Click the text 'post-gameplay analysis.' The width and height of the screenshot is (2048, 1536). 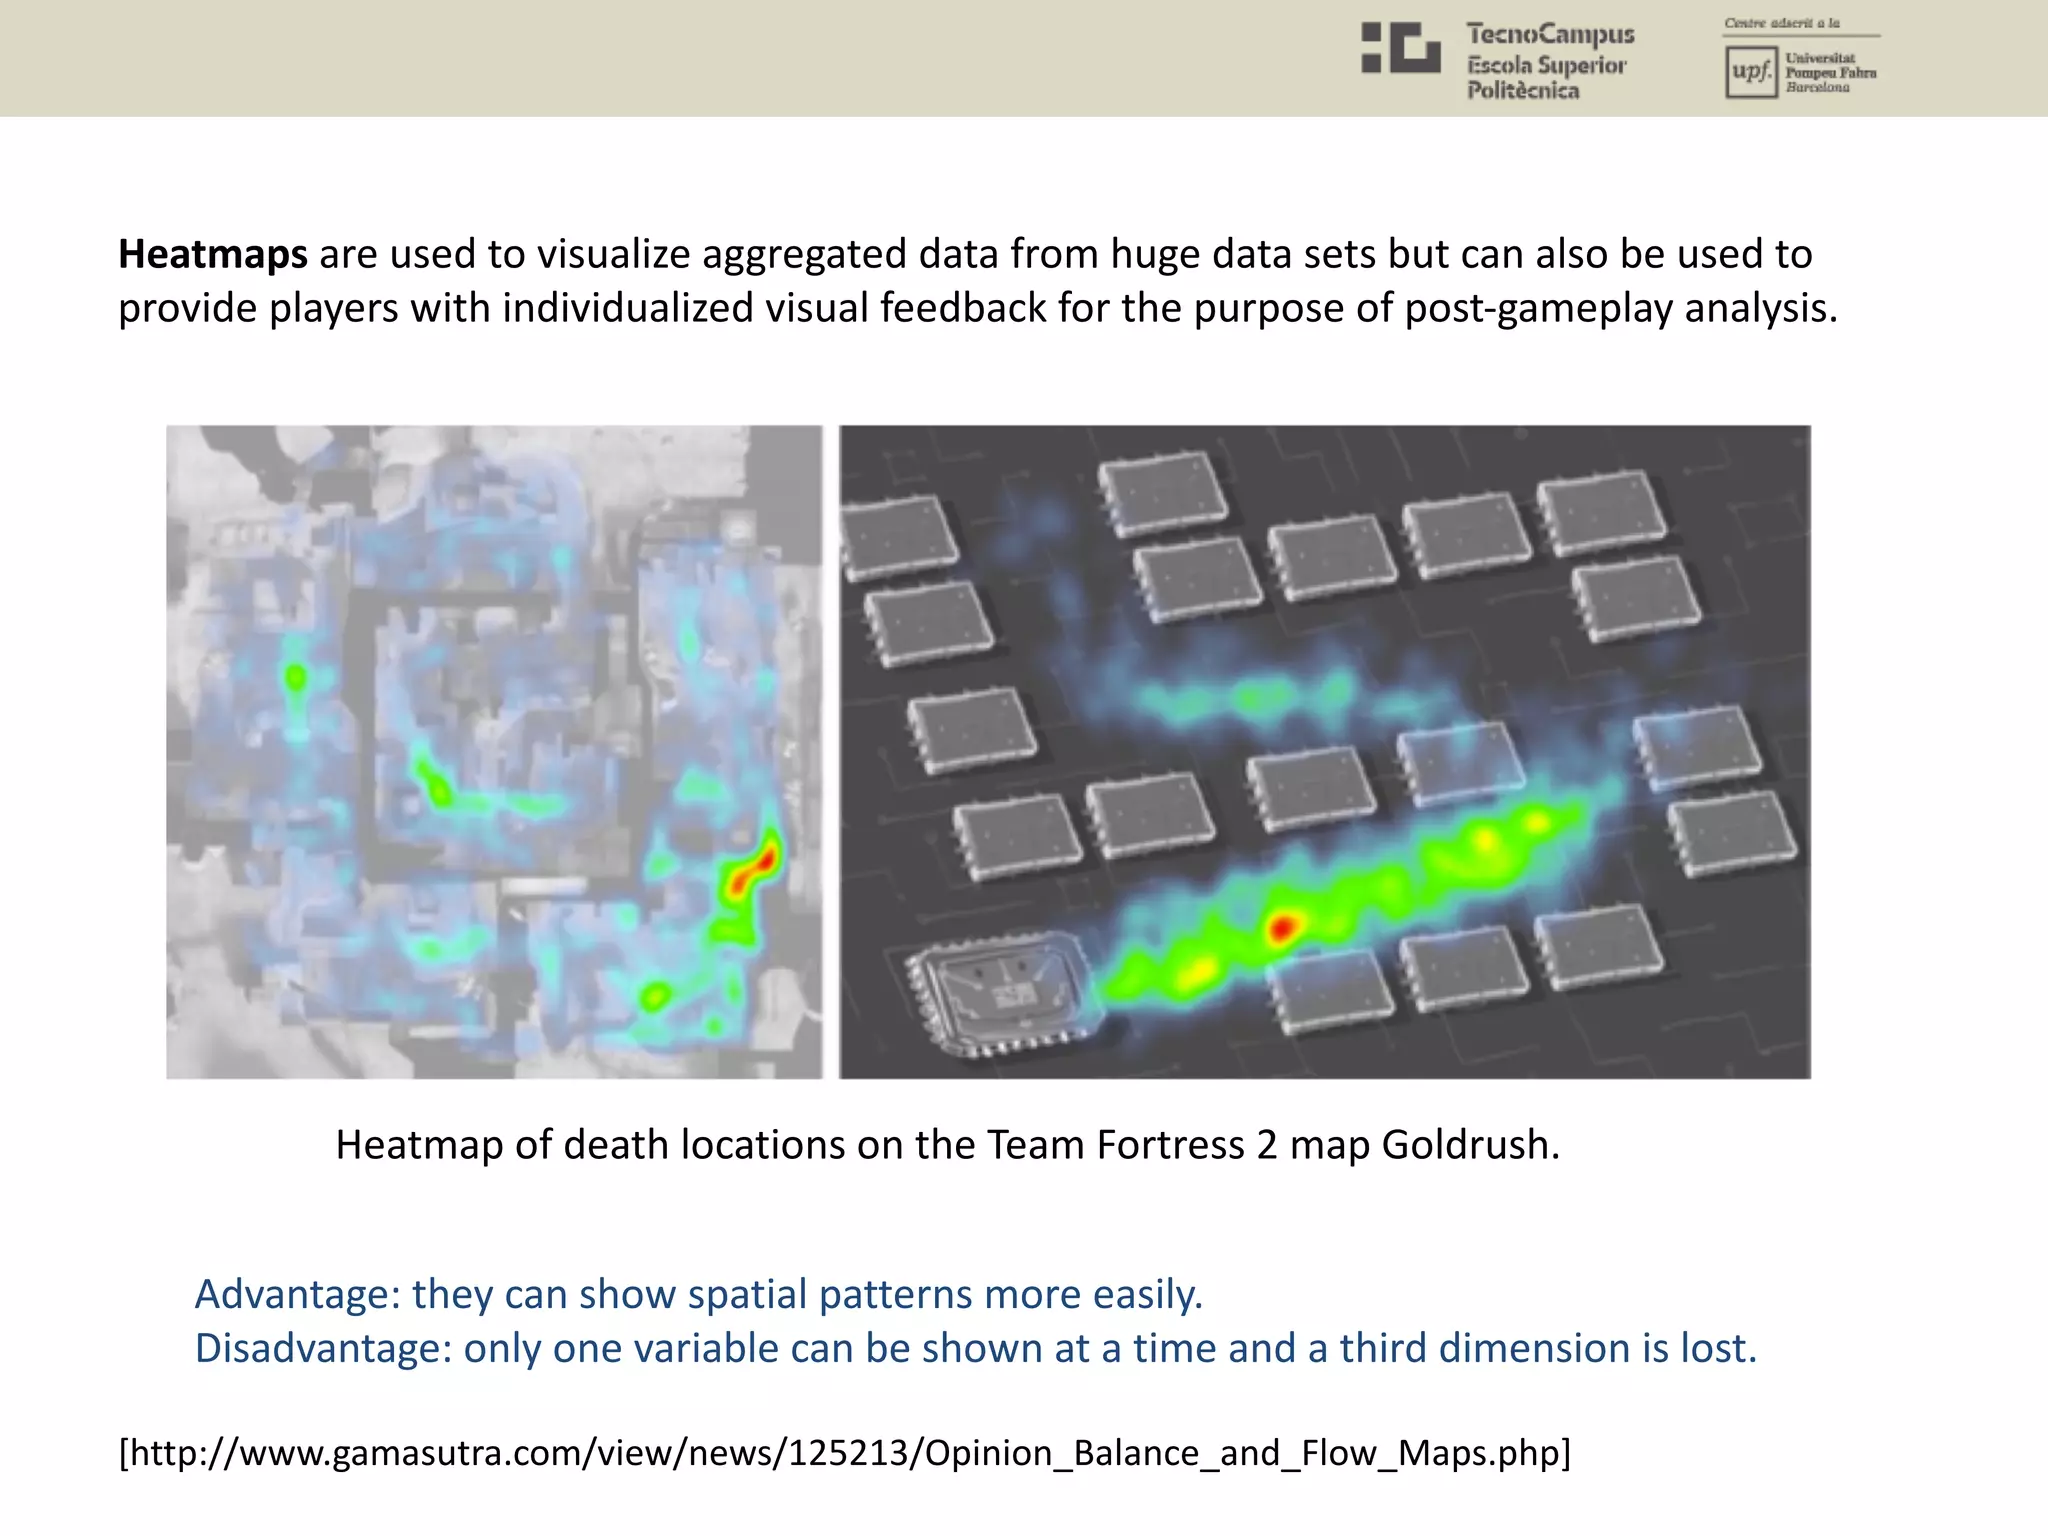point(1621,309)
